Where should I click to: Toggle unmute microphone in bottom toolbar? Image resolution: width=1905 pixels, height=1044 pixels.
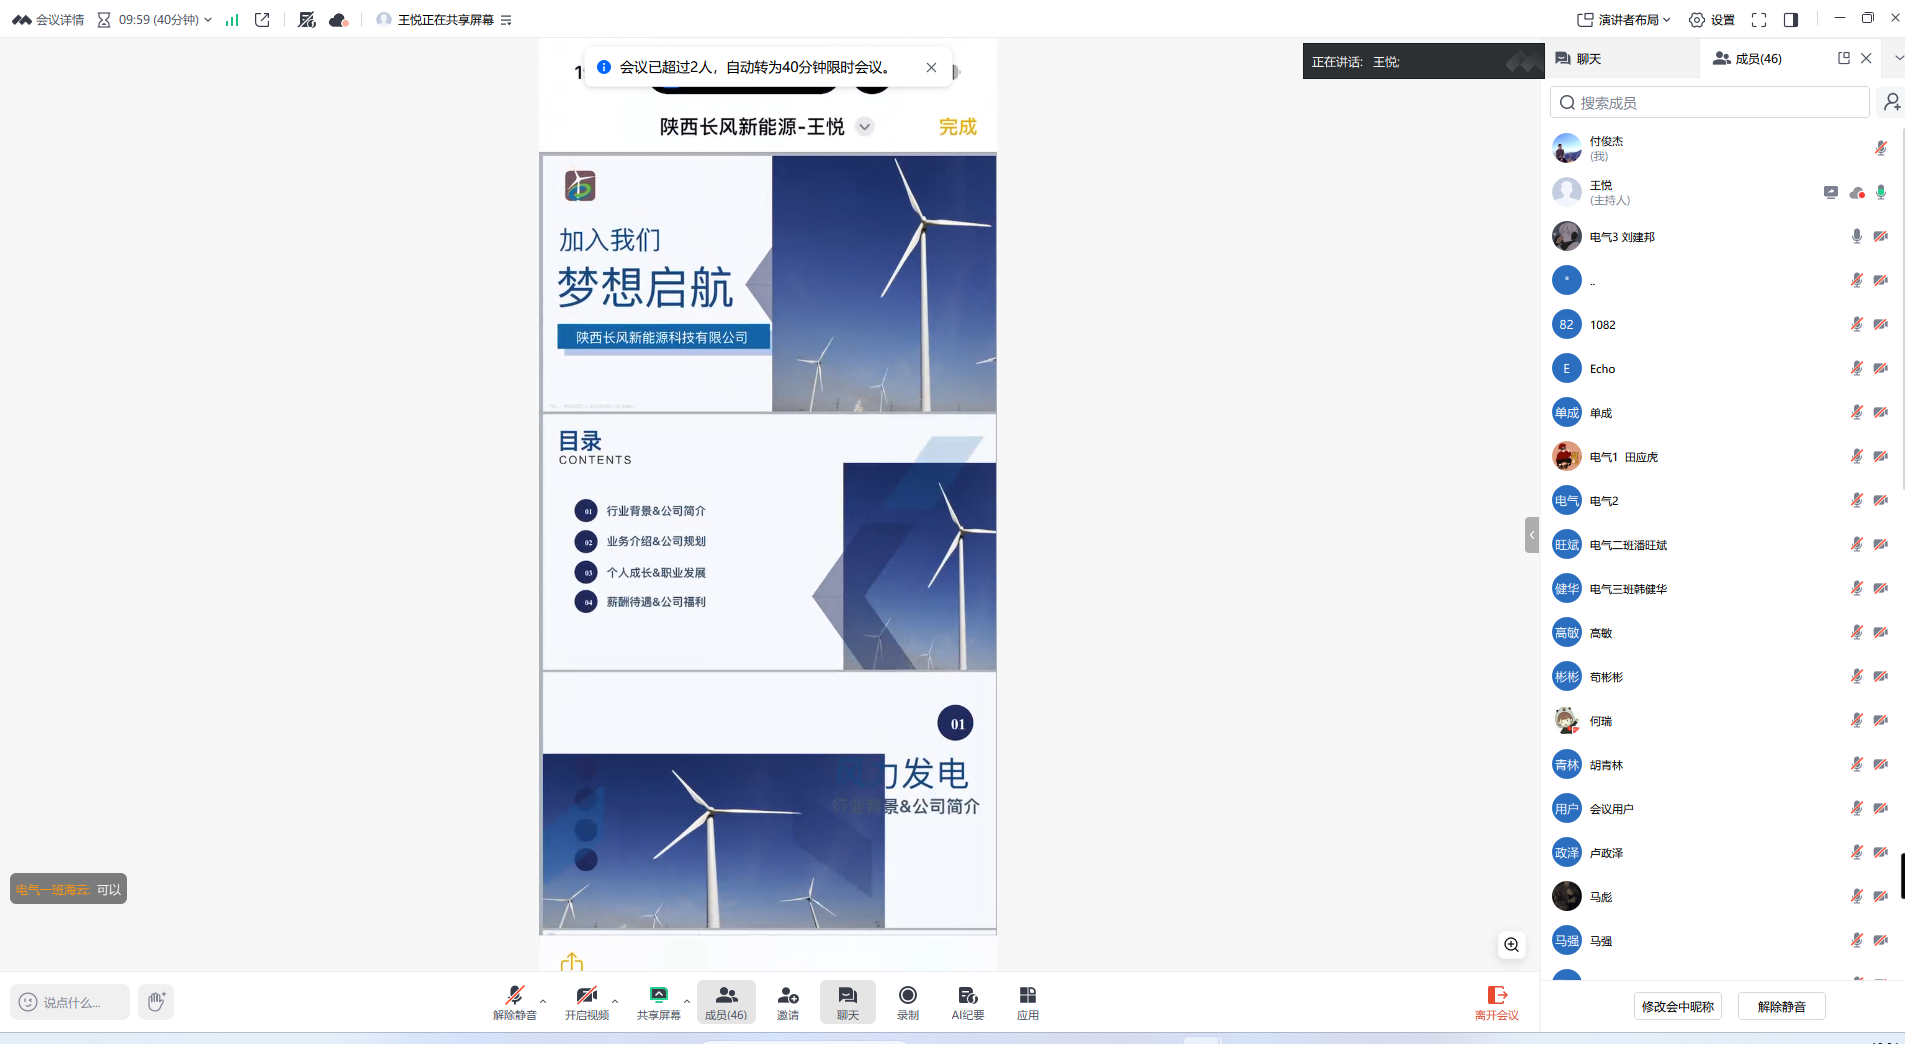(515, 1002)
